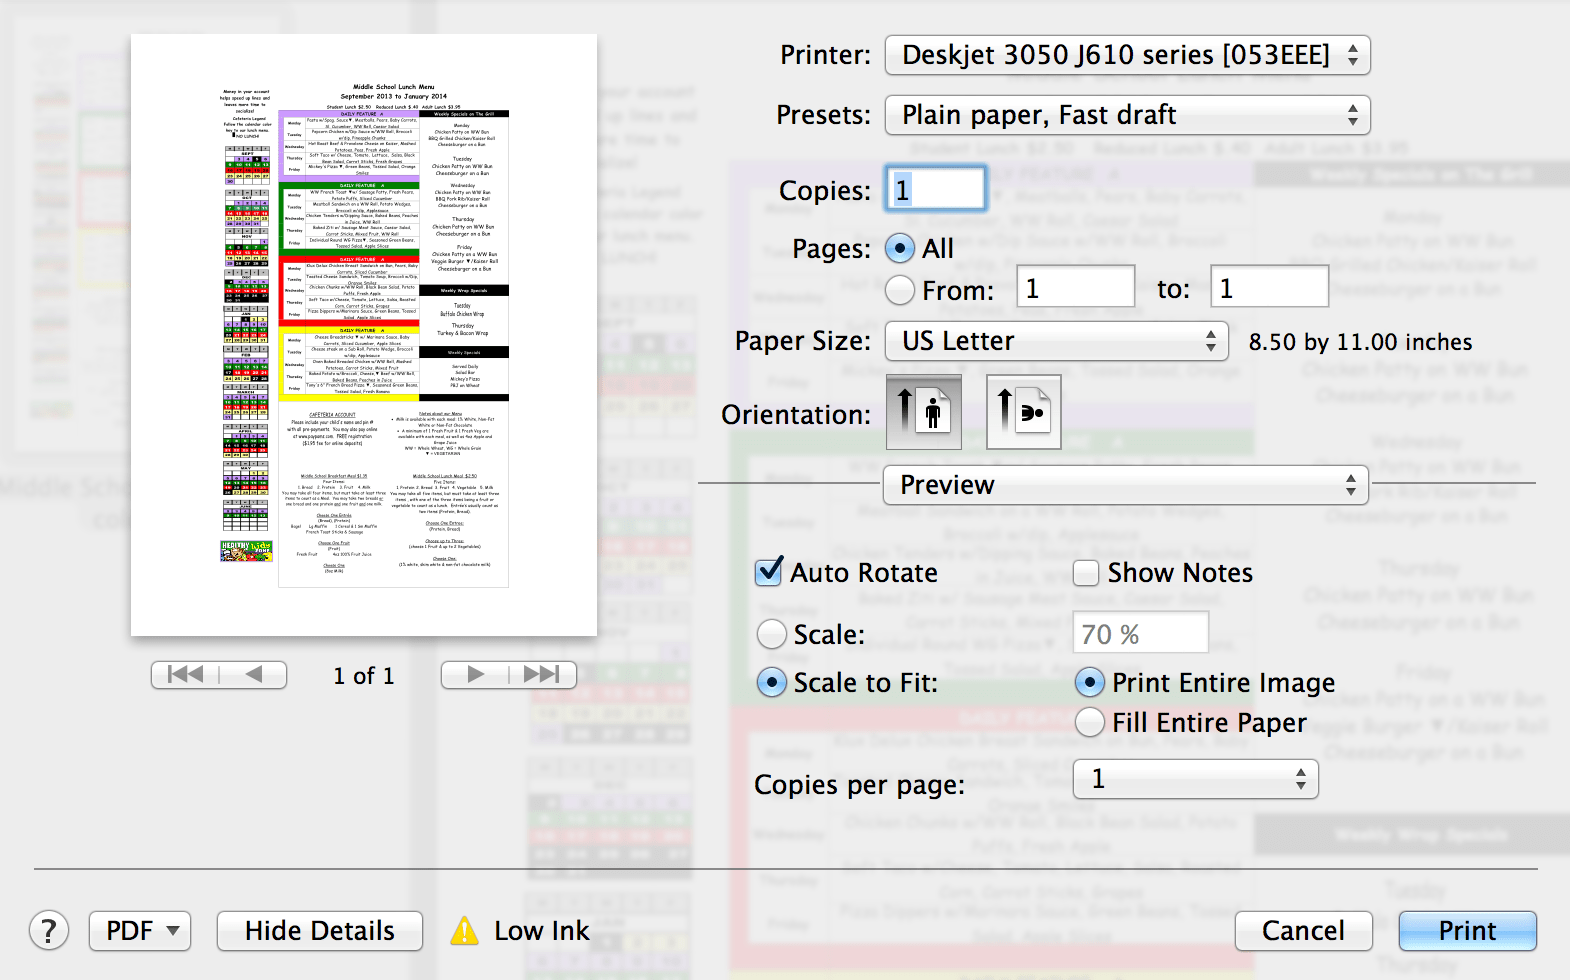Go to previous page of preview
Image resolution: width=1570 pixels, height=980 pixels.
(x=254, y=675)
